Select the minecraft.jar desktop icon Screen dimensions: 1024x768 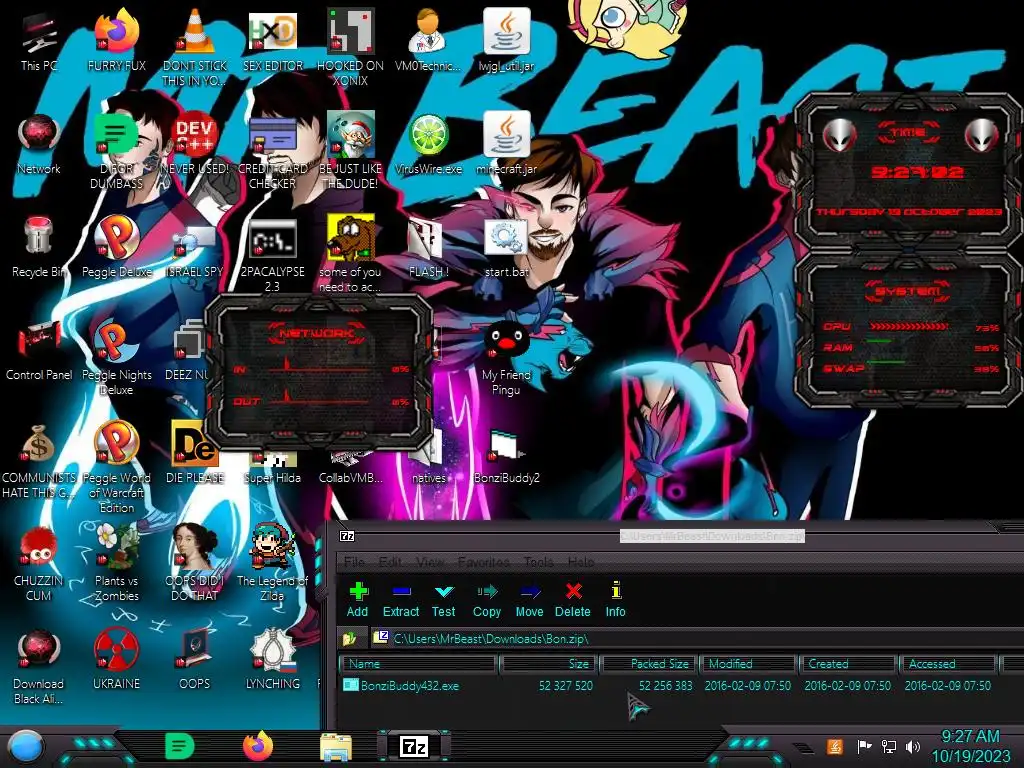pyautogui.click(x=506, y=144)
